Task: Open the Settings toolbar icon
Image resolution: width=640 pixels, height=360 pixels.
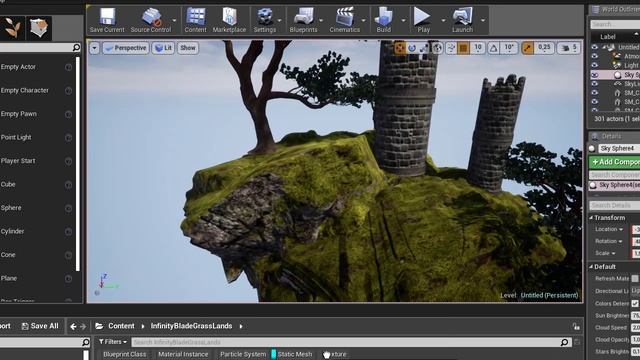Action: 264,20
